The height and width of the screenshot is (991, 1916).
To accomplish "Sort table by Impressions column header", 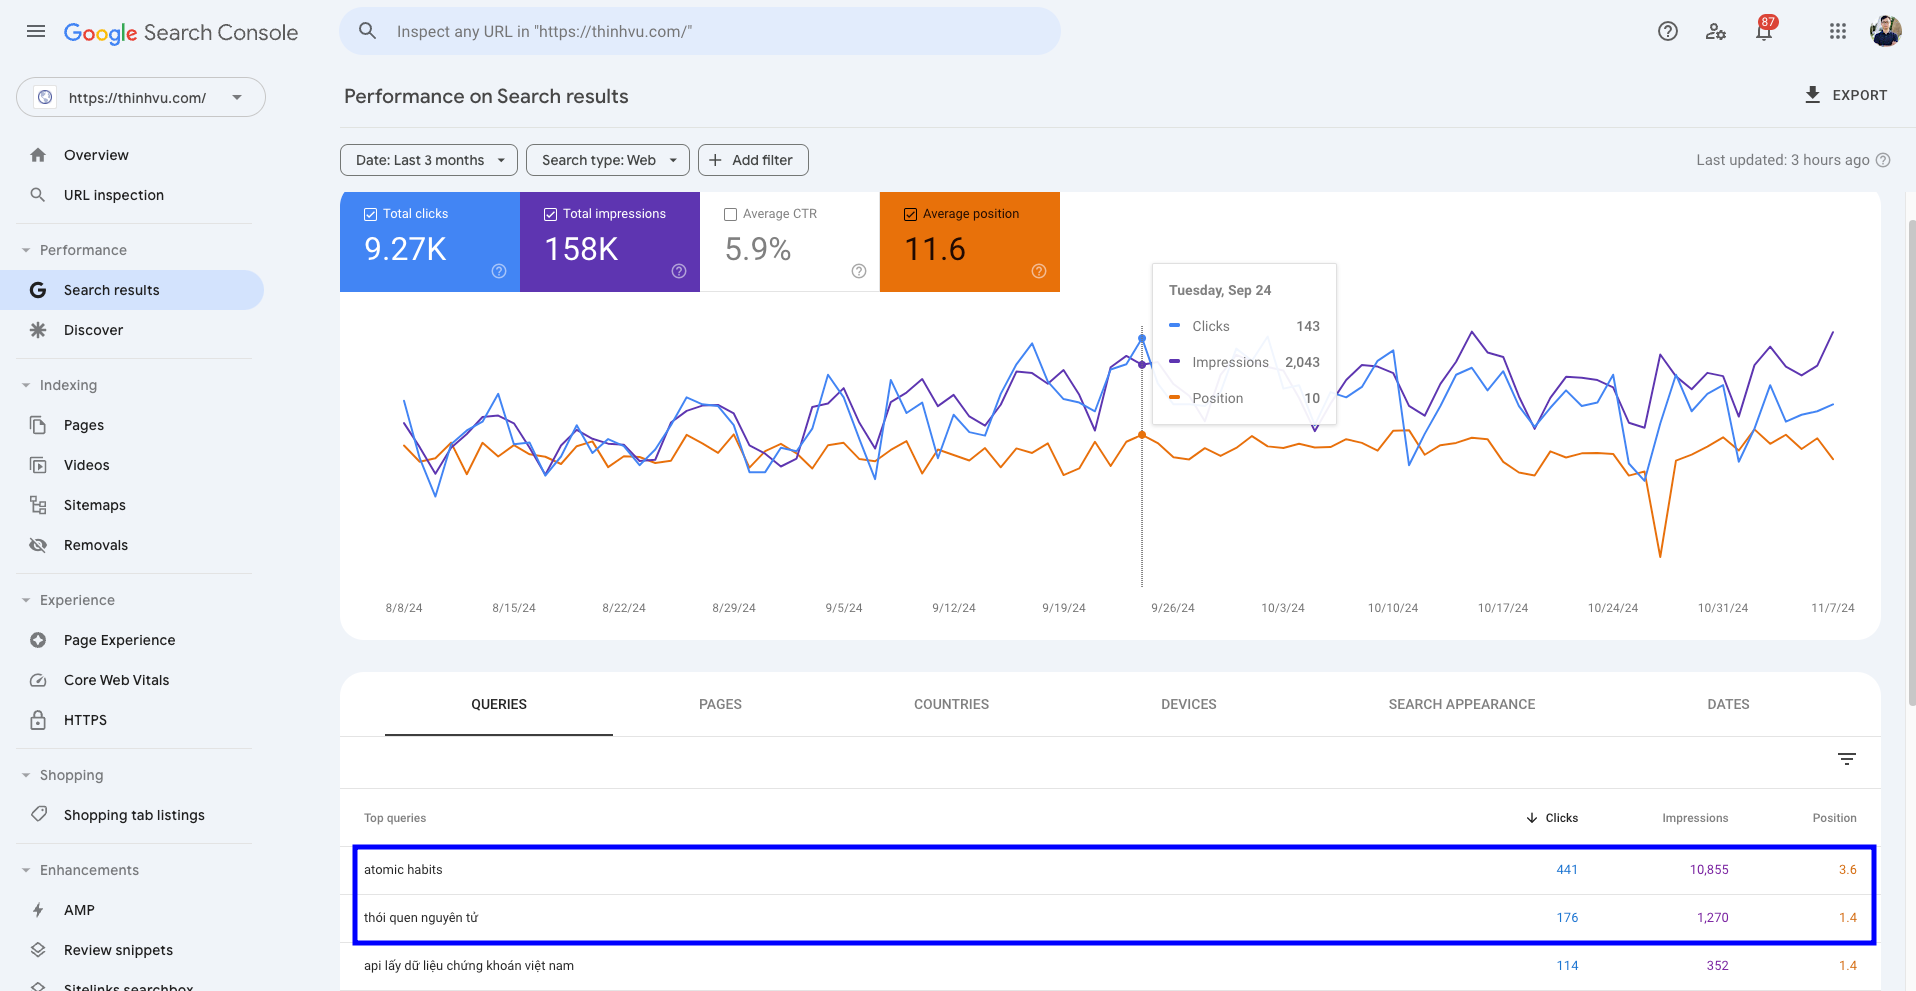I will pyautogui.click(x=1695, y=818).
